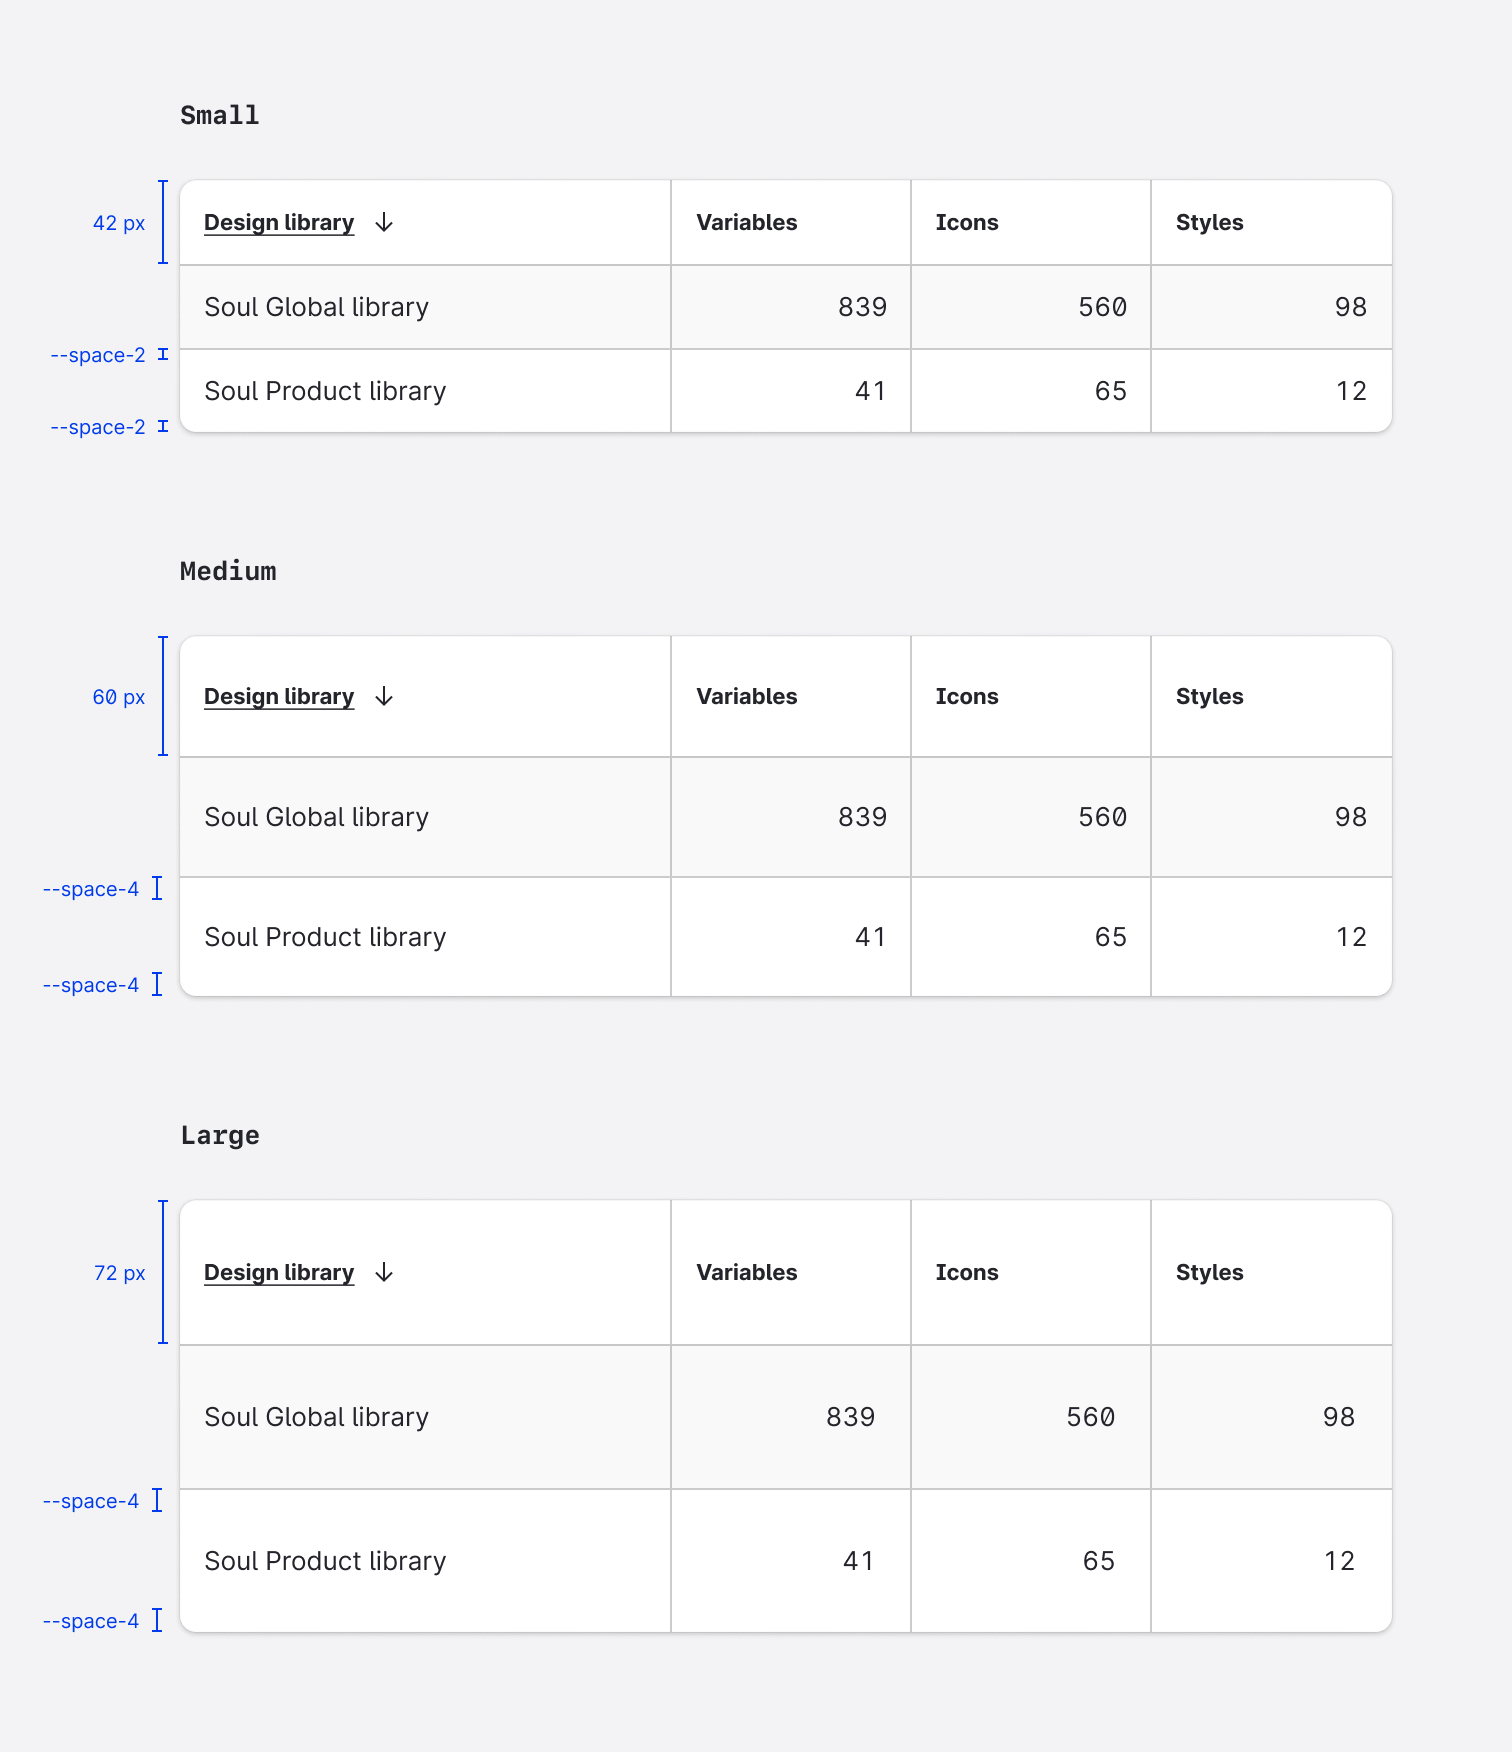Sort by Design library in Large table
The height and width of the screenshot is (1752, 1512).
(x=279, y=1273)
